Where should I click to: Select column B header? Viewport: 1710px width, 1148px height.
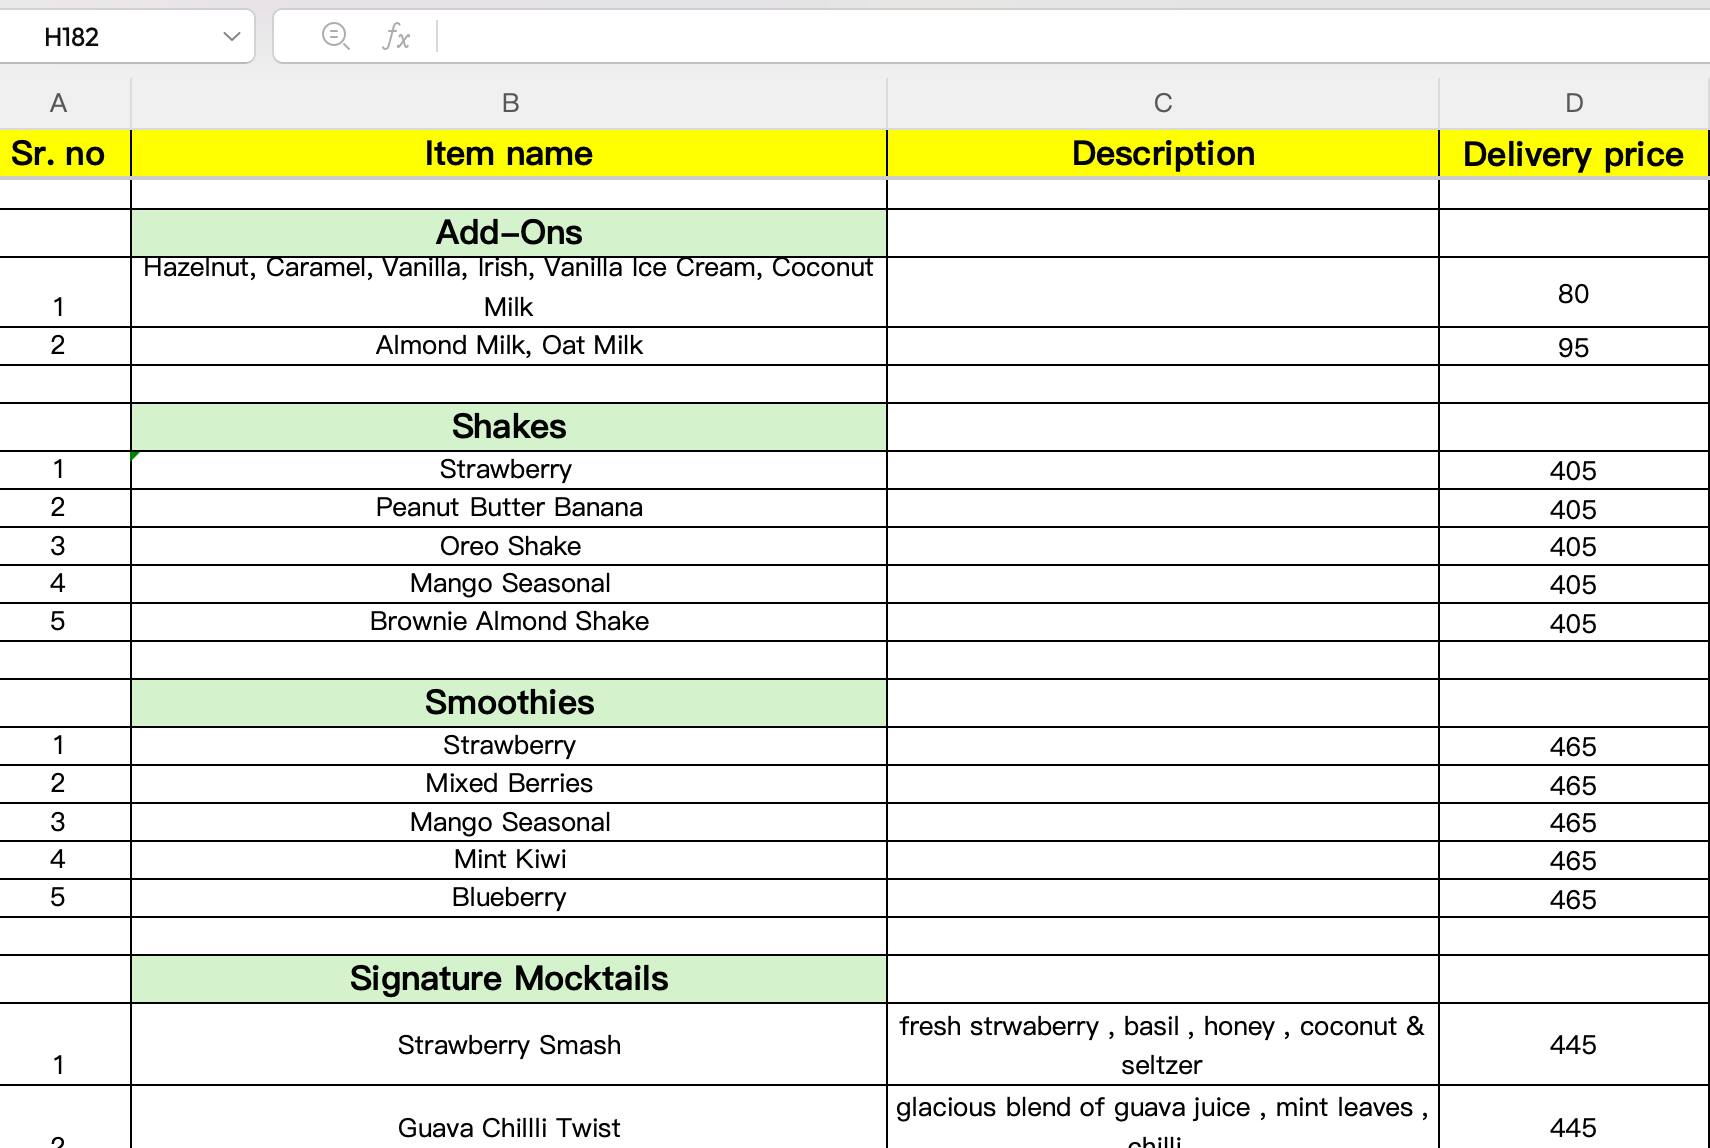click(x=509, y=103)
